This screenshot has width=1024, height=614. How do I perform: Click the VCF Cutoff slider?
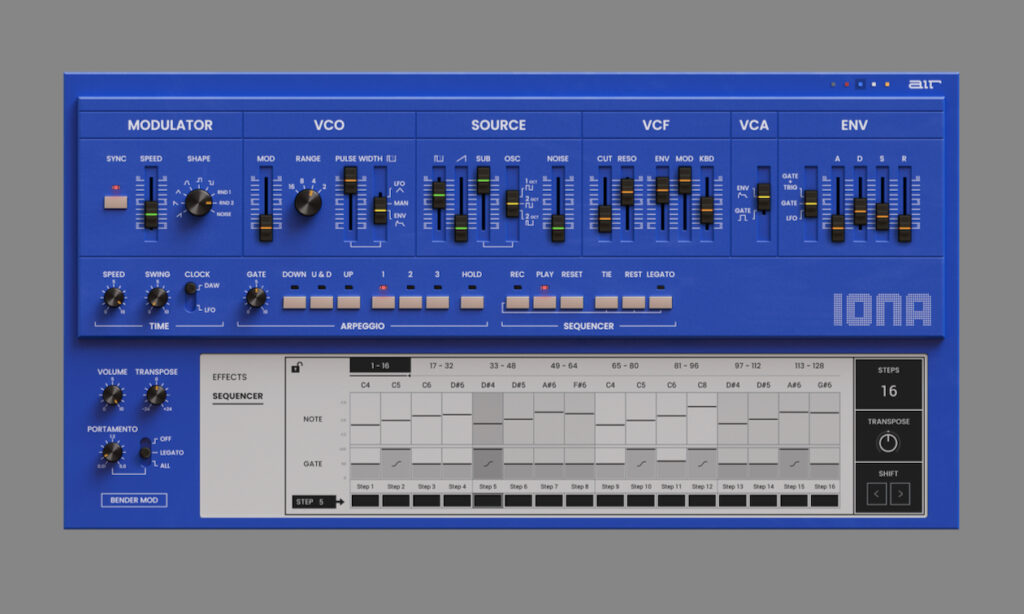coord(605,217)
